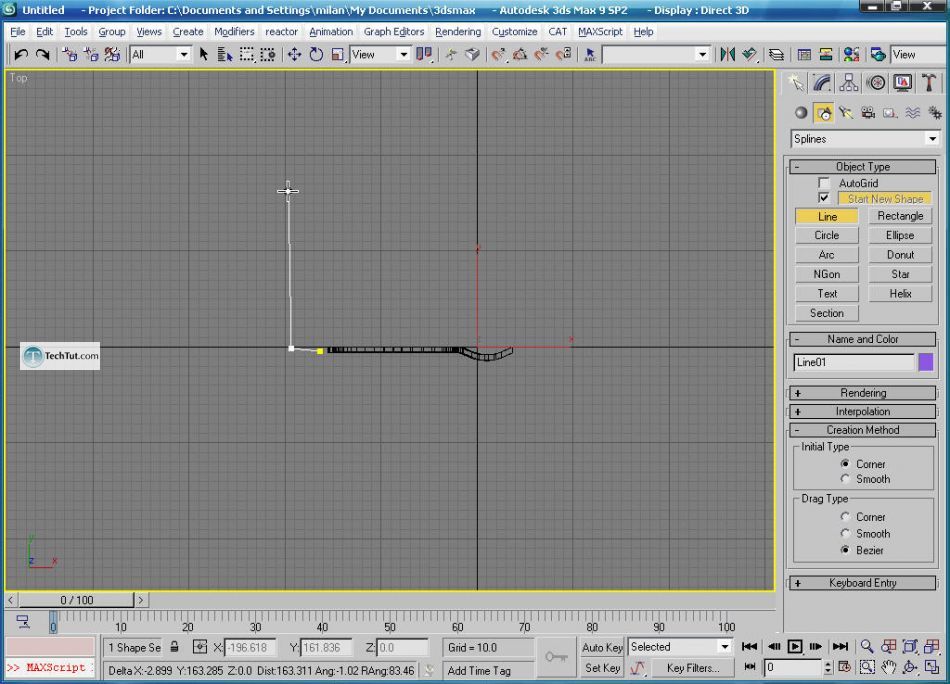The height and width of the screenshot is (684, 950).
Task: Collapse the Creation Method rollout
Action: 863,430
